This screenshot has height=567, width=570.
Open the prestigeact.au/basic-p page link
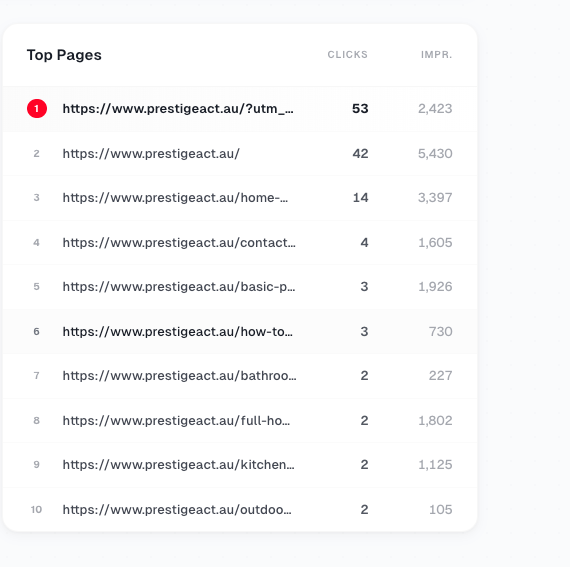pos(179,286)
